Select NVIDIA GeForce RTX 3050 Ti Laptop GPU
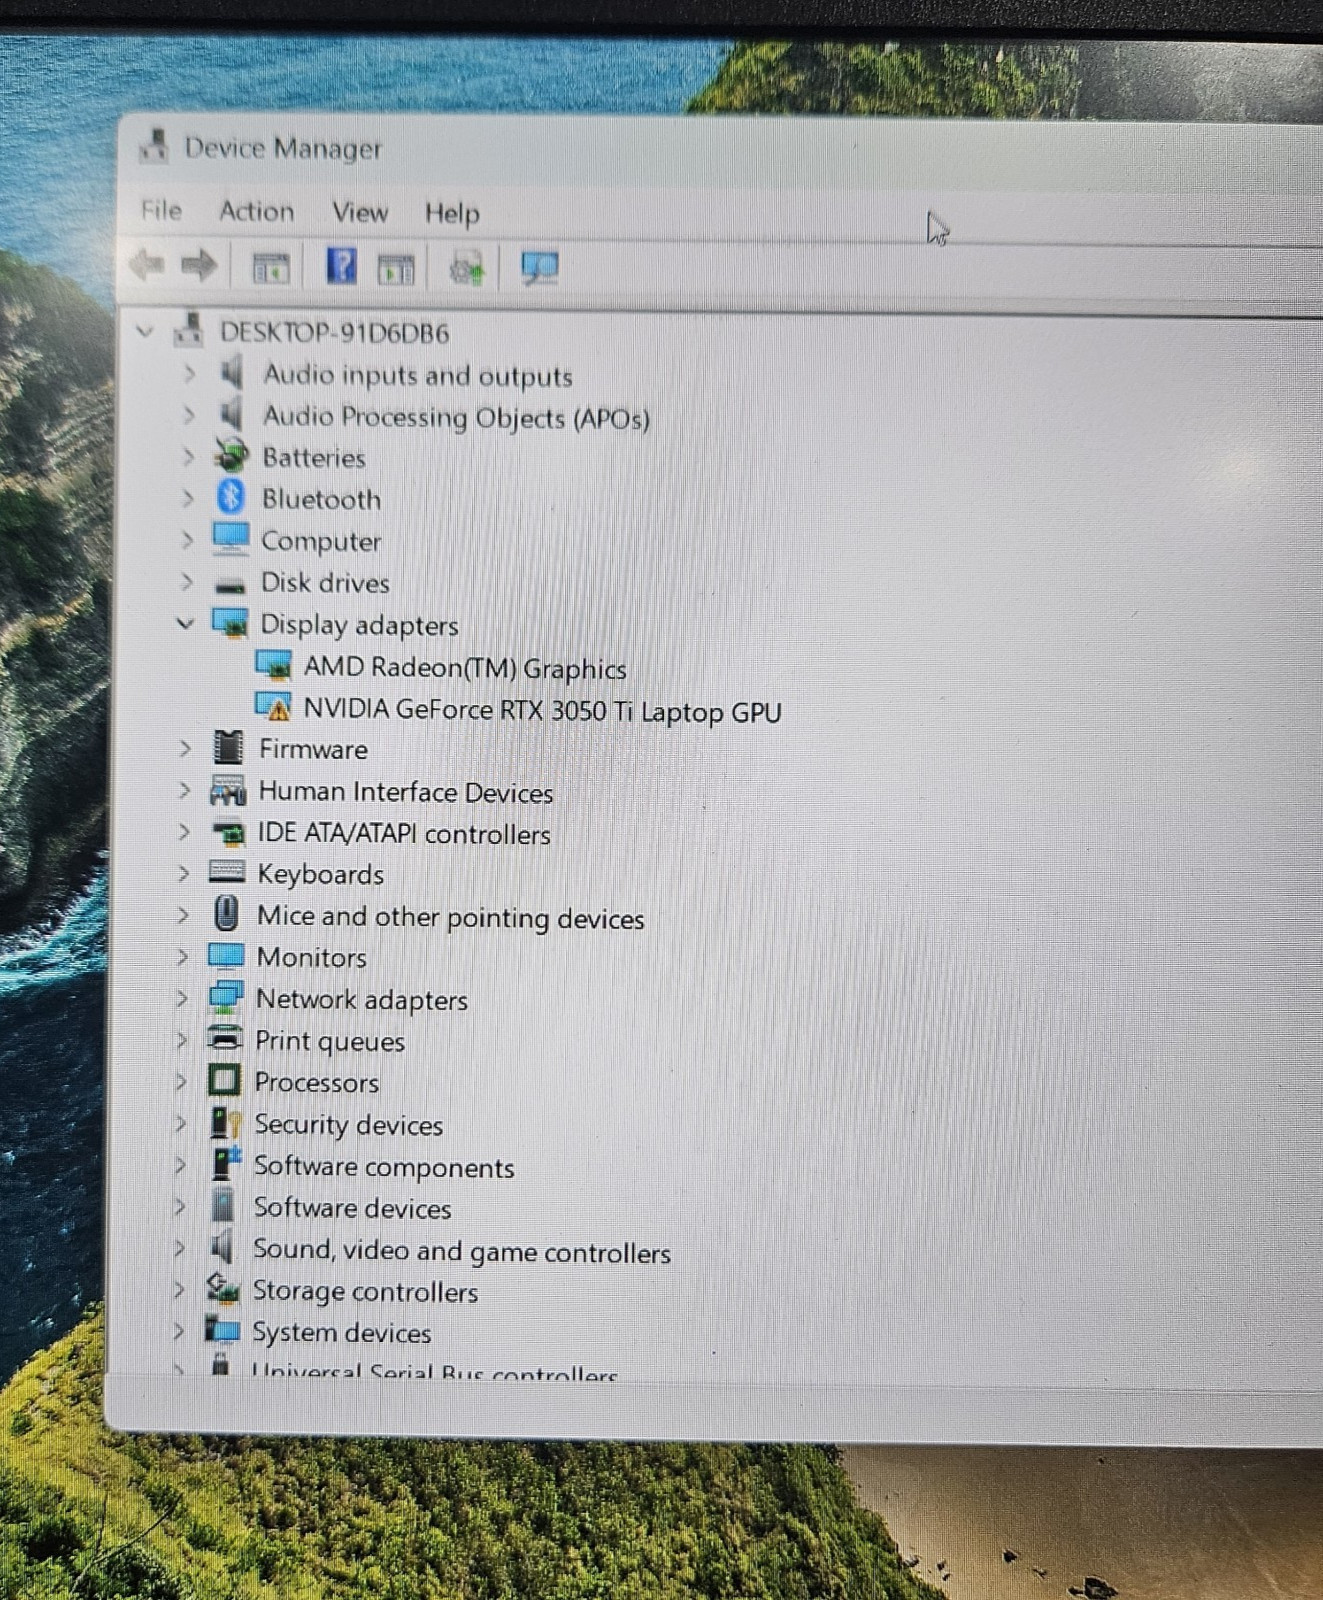This screenshot has width=1323, height=1600. coord(542,710)
